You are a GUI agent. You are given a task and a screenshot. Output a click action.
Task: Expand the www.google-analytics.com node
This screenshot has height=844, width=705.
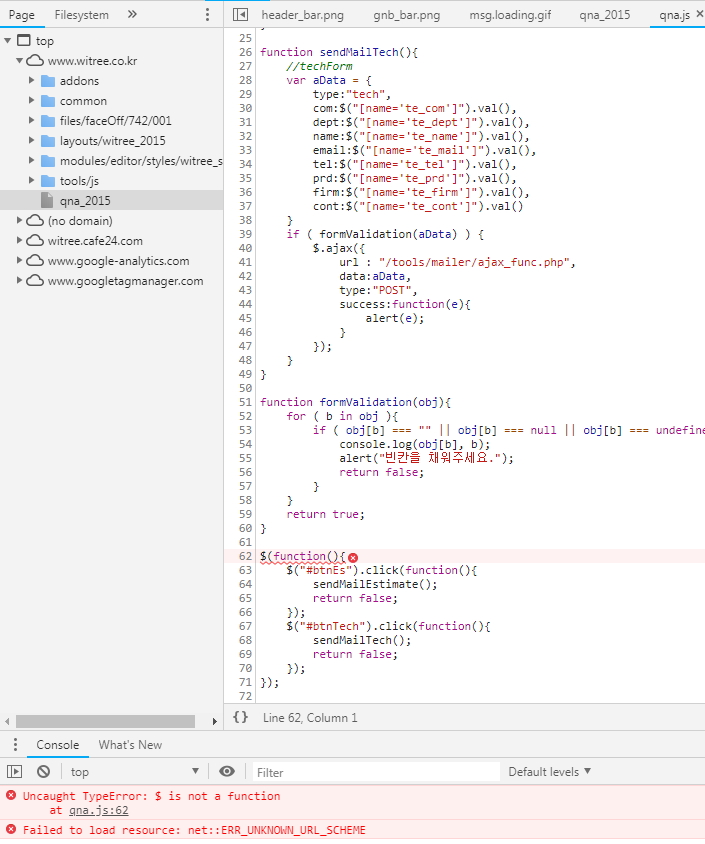click(19, 260)
